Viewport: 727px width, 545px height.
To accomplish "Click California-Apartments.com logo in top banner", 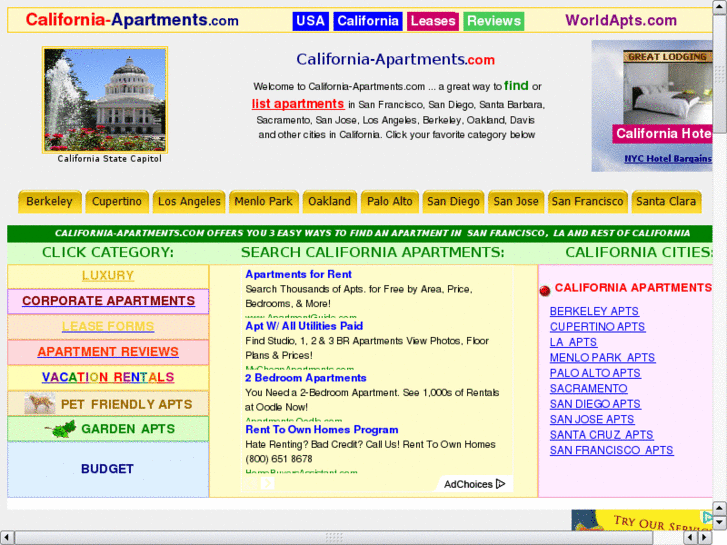I will click(132, 20).
